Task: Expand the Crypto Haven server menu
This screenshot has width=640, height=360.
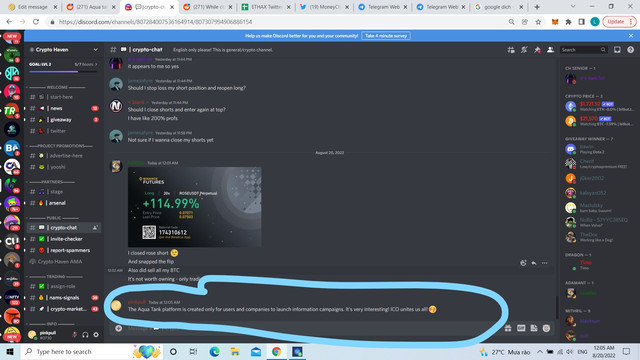Action: (x=63, y=50)
